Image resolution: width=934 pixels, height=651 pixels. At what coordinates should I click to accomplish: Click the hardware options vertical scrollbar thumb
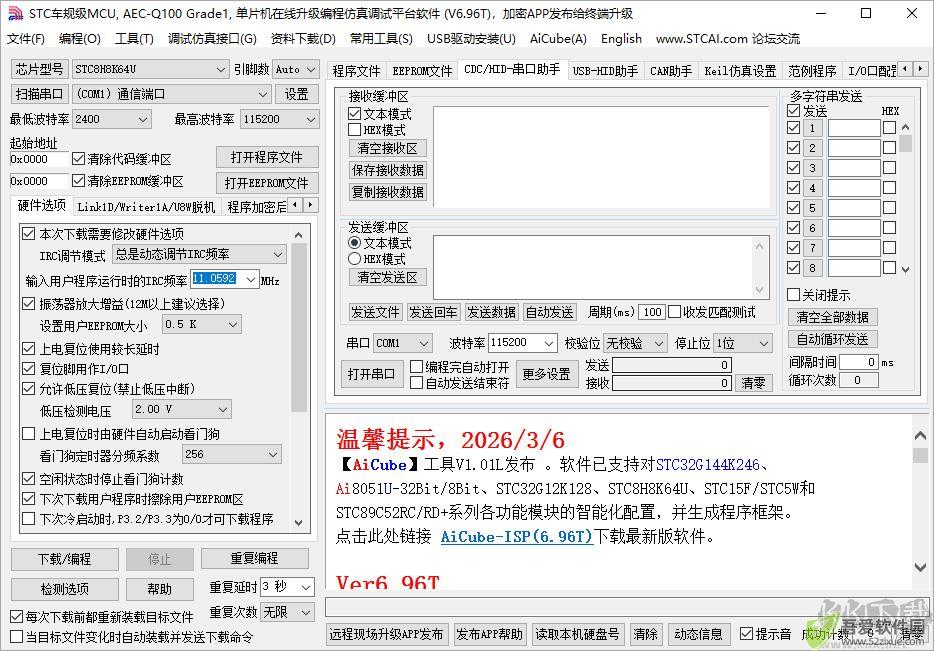(299, 326)
